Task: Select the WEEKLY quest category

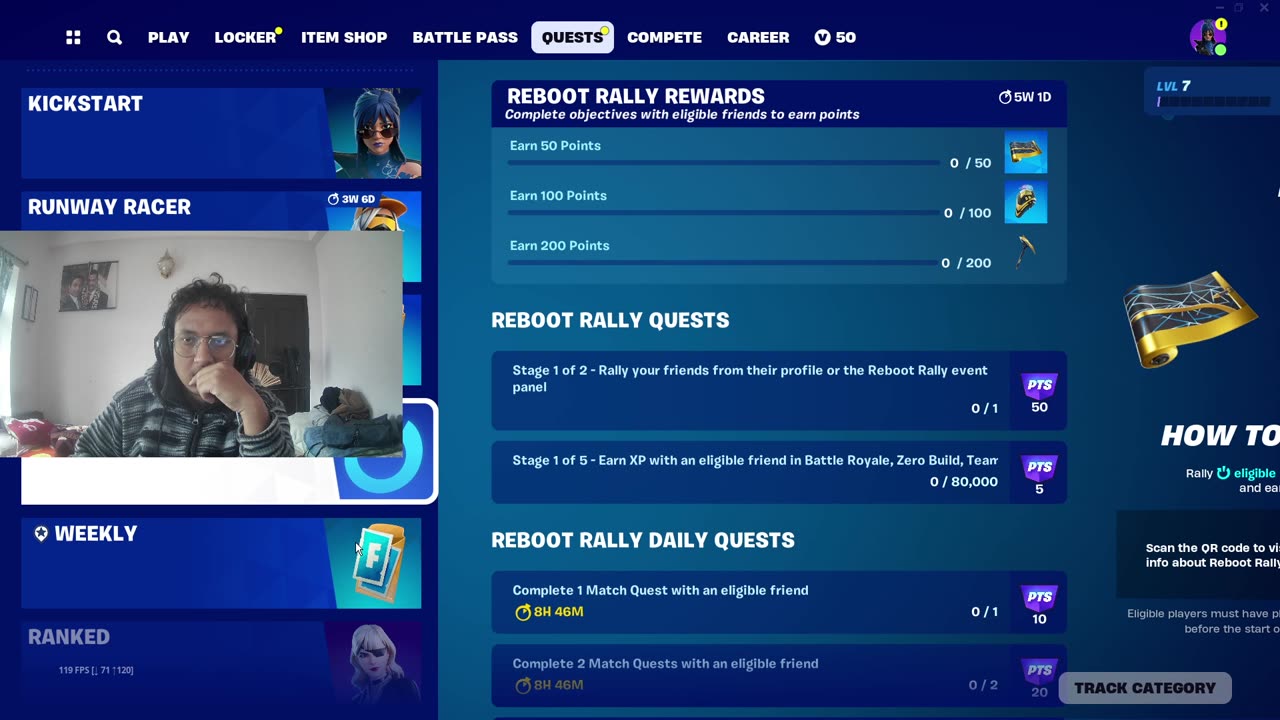Action: [x=221, y=563]
